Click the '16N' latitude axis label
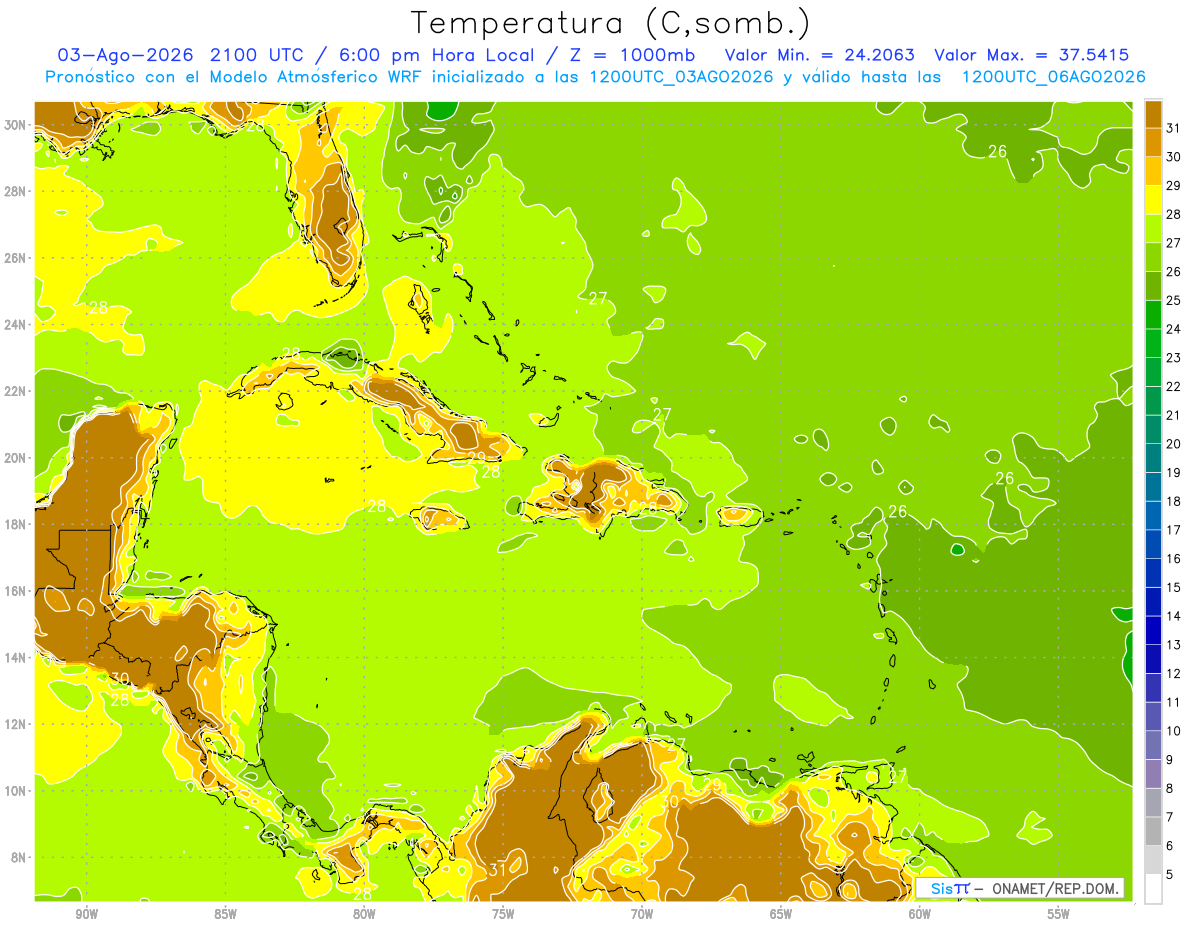The width and height of the screenshot is (1200, 927). 17,591
